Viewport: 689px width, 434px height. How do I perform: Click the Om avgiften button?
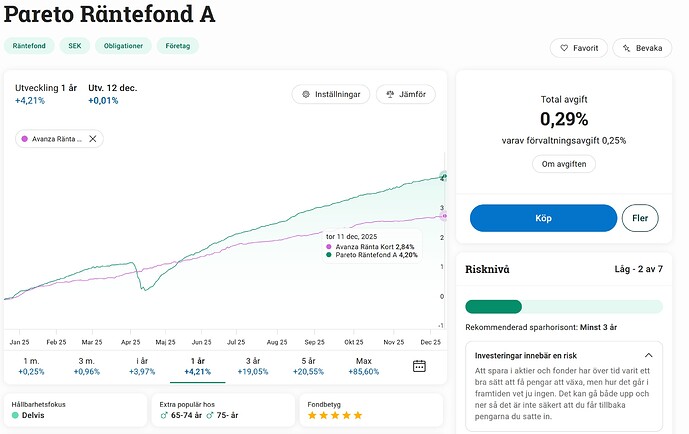pyautogui.click(x=564, y=164)
